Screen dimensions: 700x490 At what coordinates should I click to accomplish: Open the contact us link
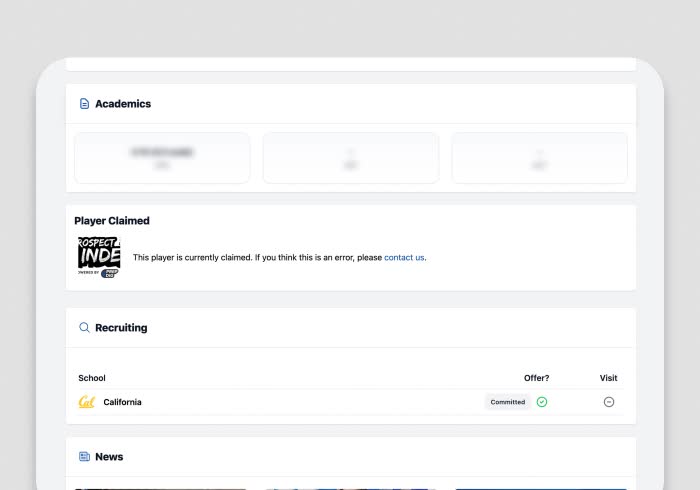[x=404, y=257]
